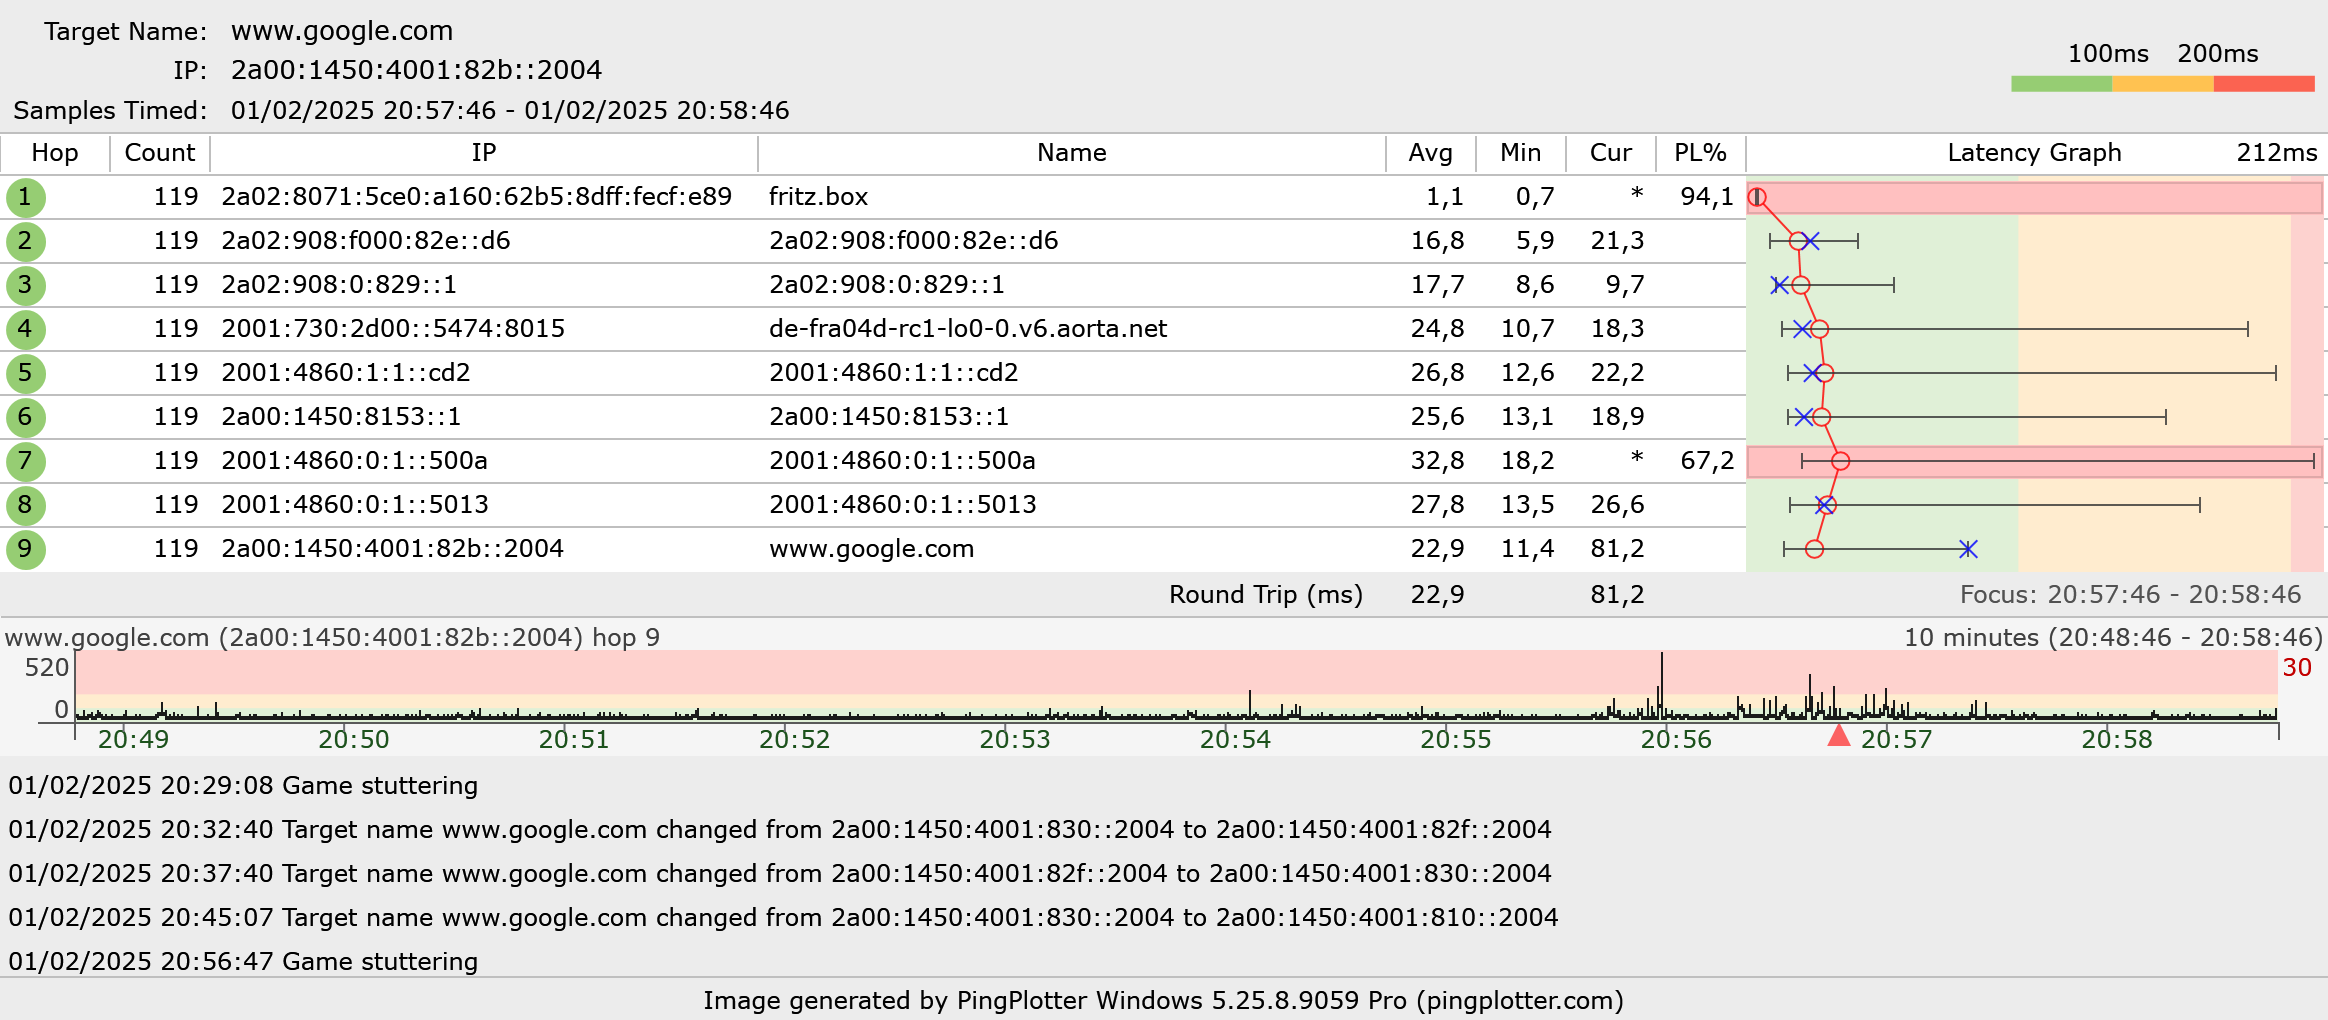Click the 212ms graph scale value

click(x=2277, y=153)
